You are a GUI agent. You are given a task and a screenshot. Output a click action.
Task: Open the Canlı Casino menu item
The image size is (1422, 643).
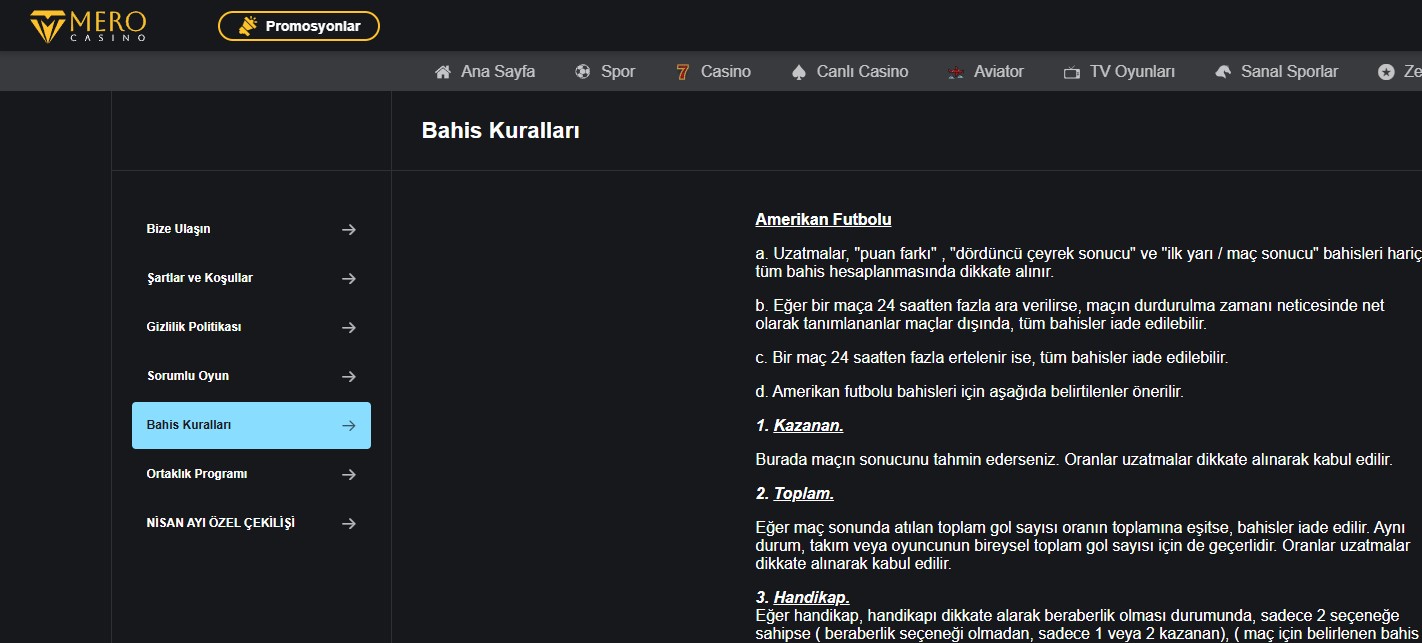(x=862, y=72)
